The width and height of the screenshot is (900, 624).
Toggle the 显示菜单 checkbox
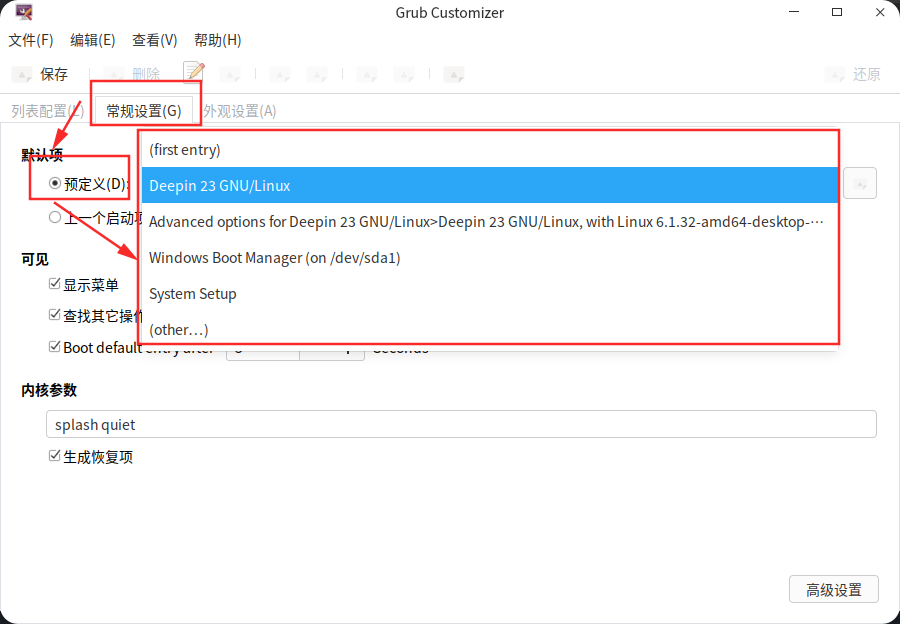(x=55, y=284)
